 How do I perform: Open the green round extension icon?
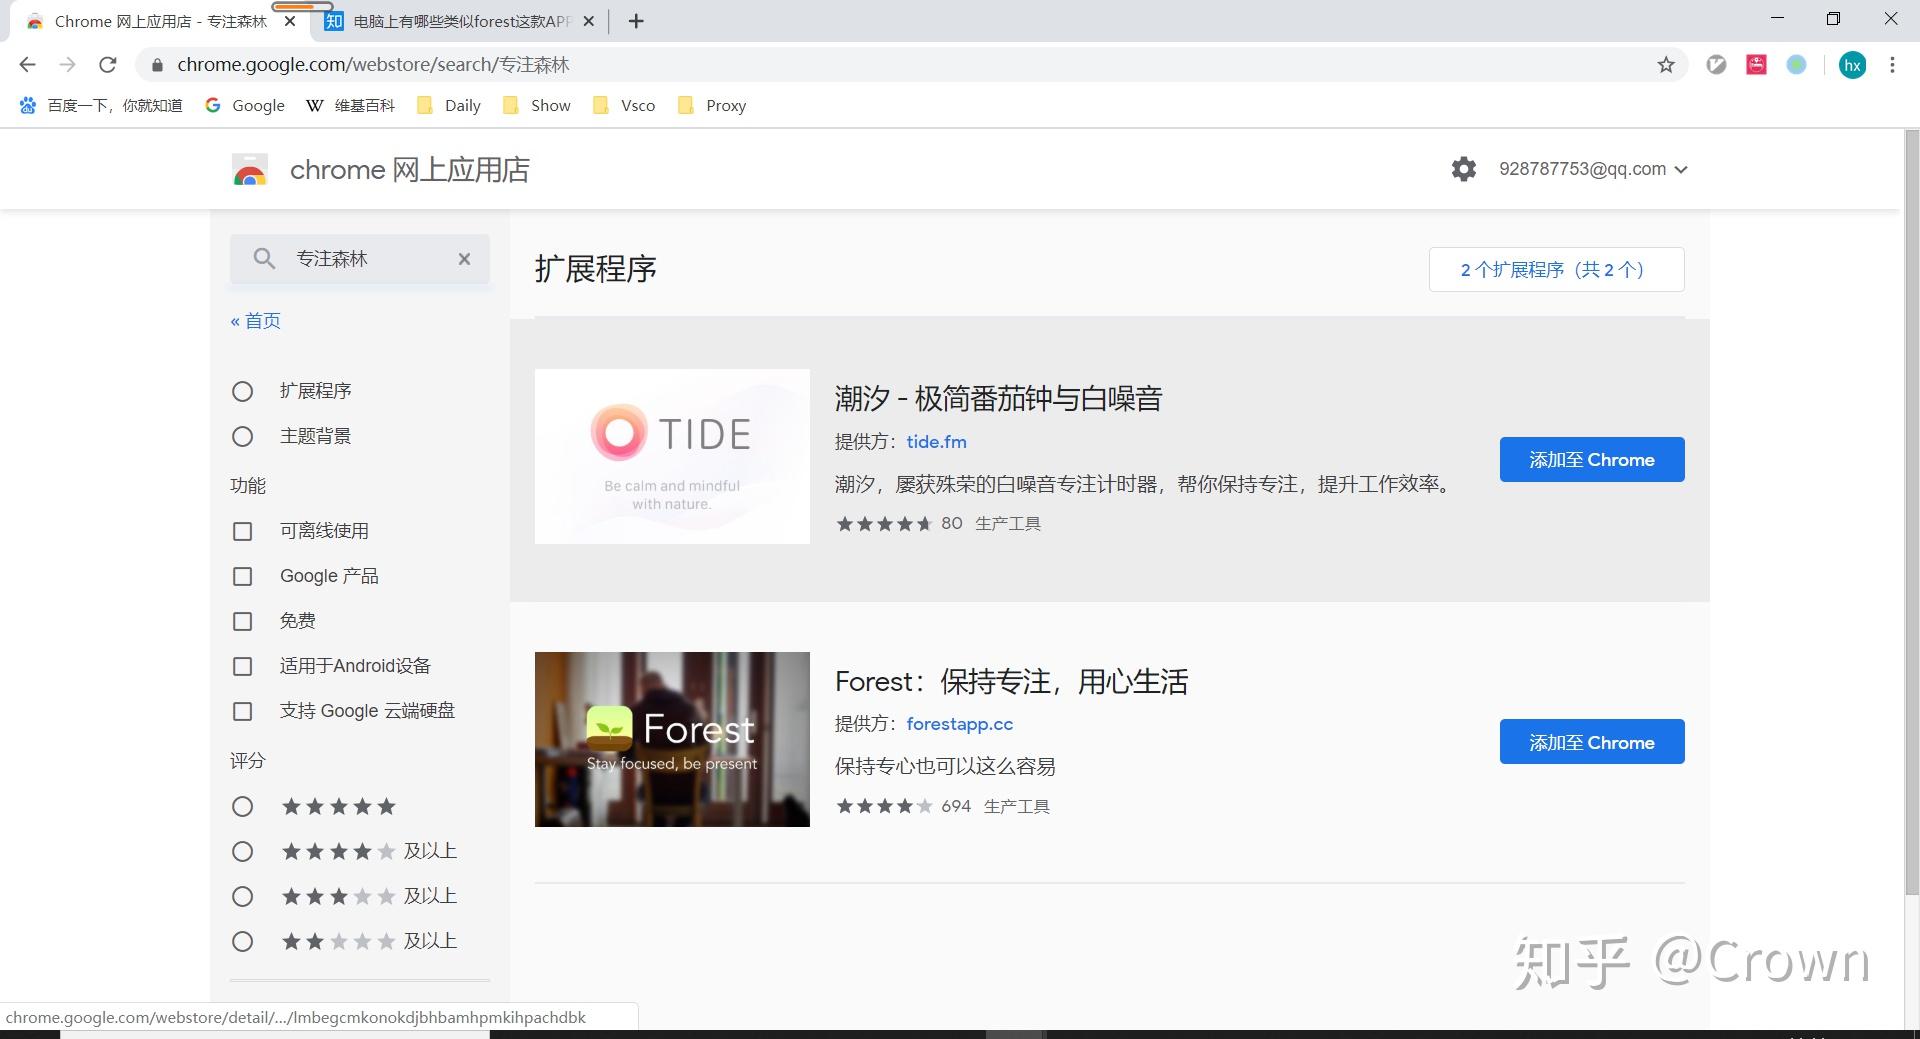[x=1796, y=65]
